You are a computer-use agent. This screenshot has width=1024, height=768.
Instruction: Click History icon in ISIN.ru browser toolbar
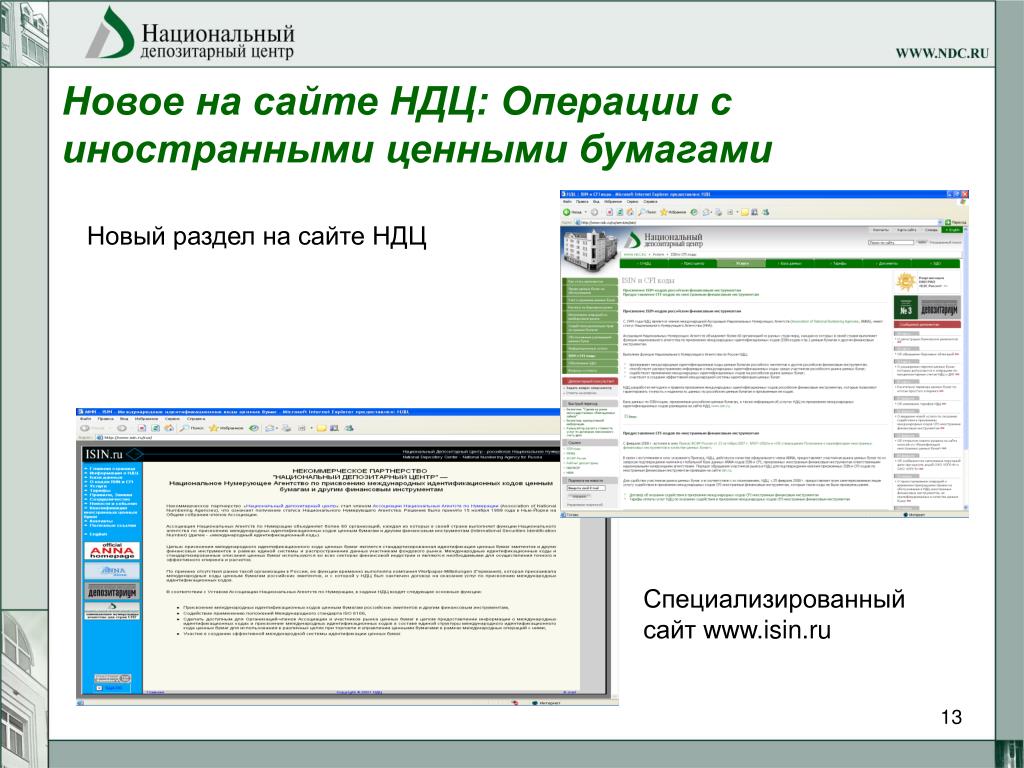pos(253,428)
